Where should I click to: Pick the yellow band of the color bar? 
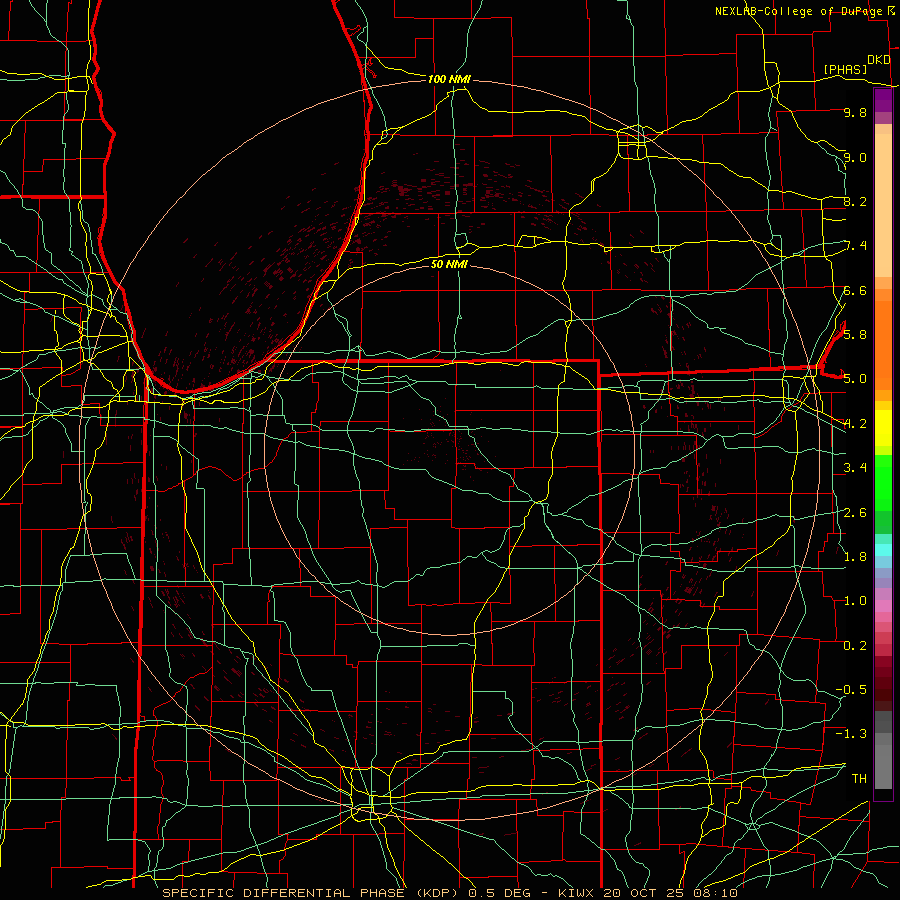click(883, 428)
